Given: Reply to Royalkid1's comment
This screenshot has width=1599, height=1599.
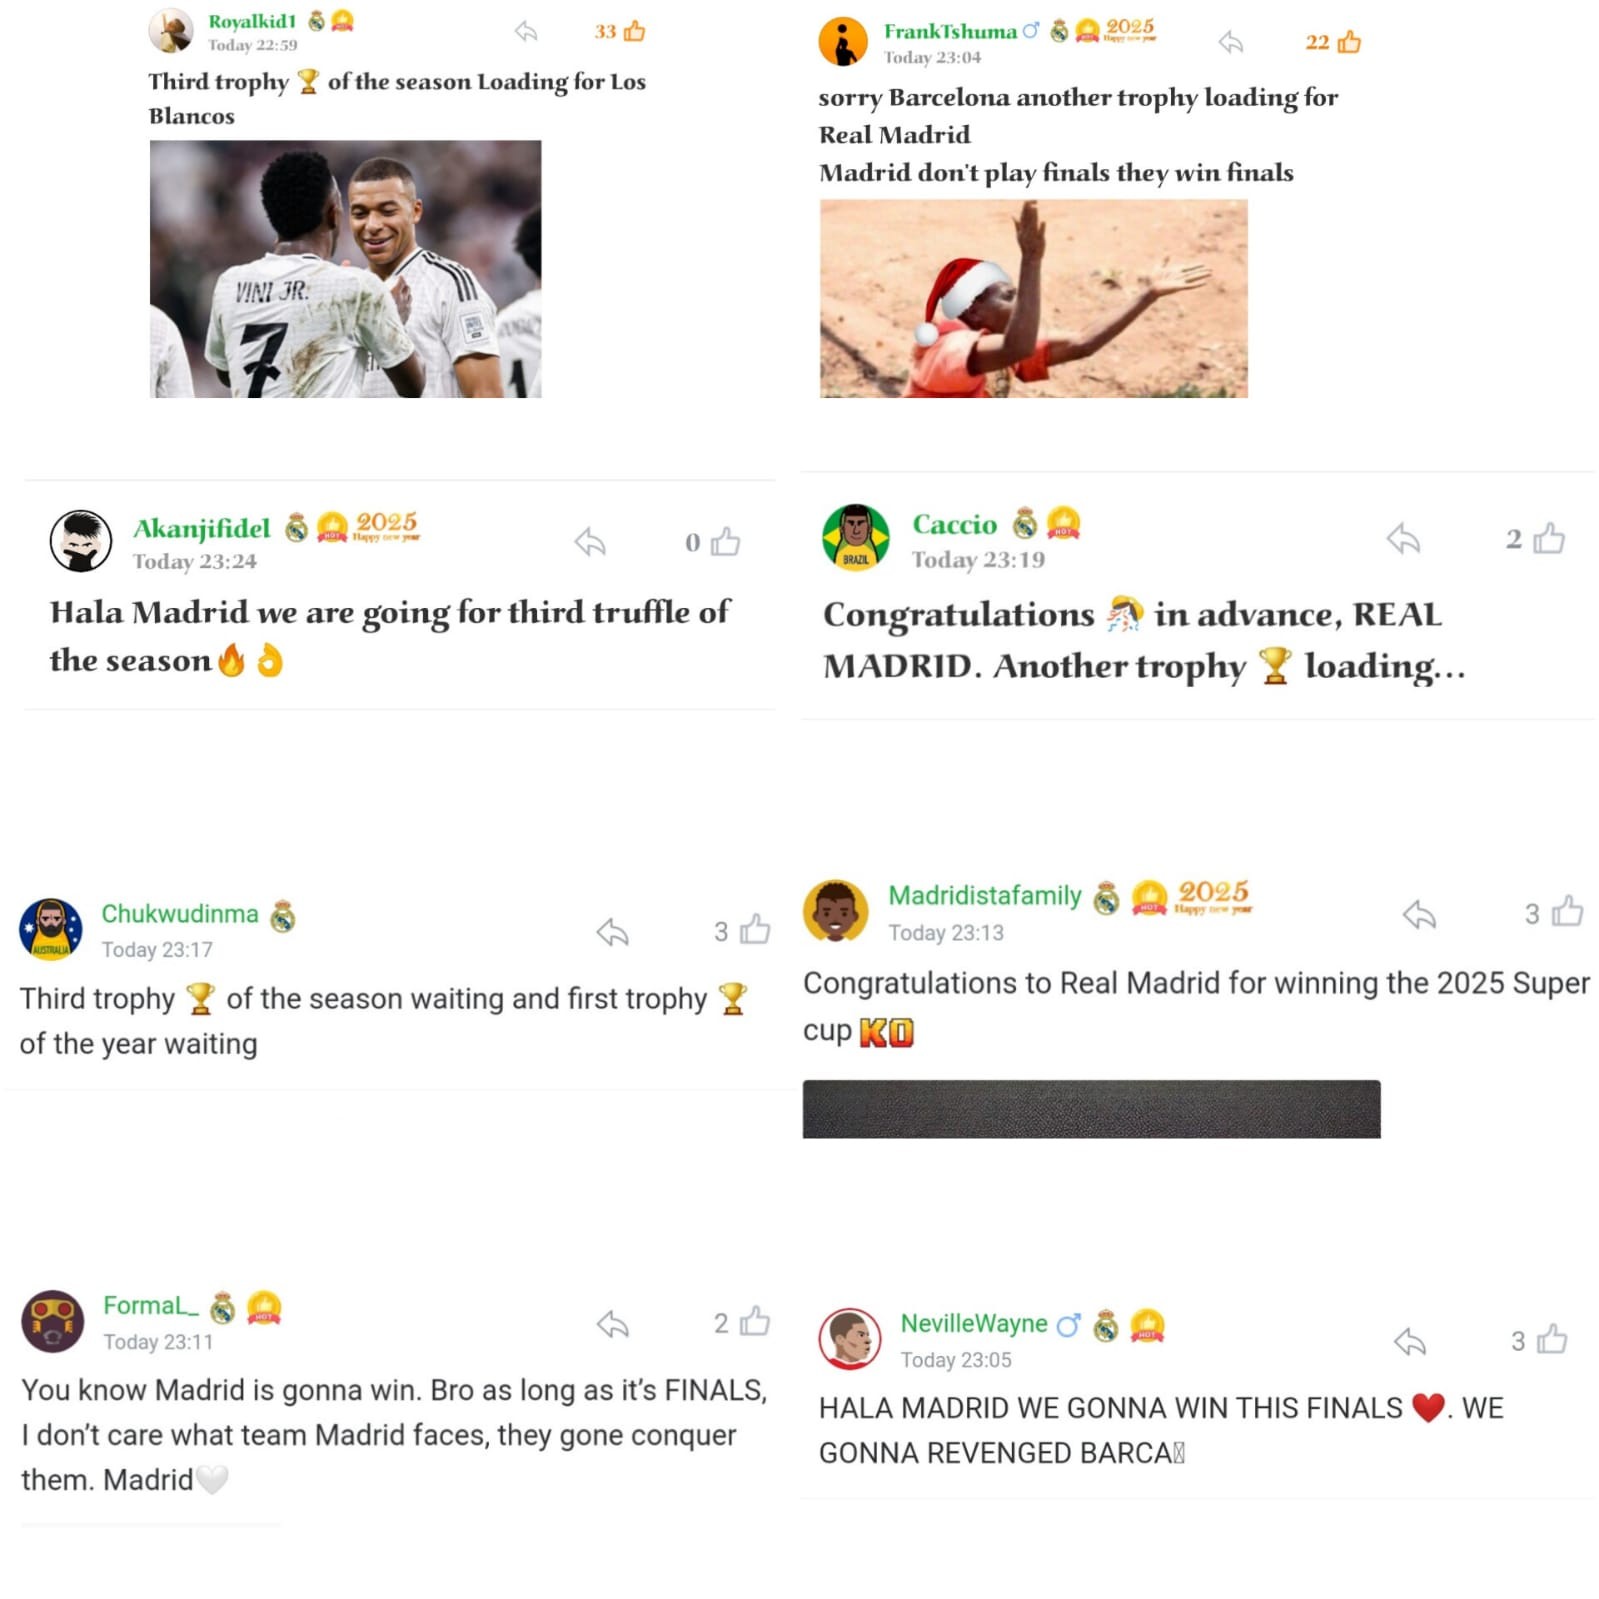Looking at the screenshot, I should click(x=526, y=31).
